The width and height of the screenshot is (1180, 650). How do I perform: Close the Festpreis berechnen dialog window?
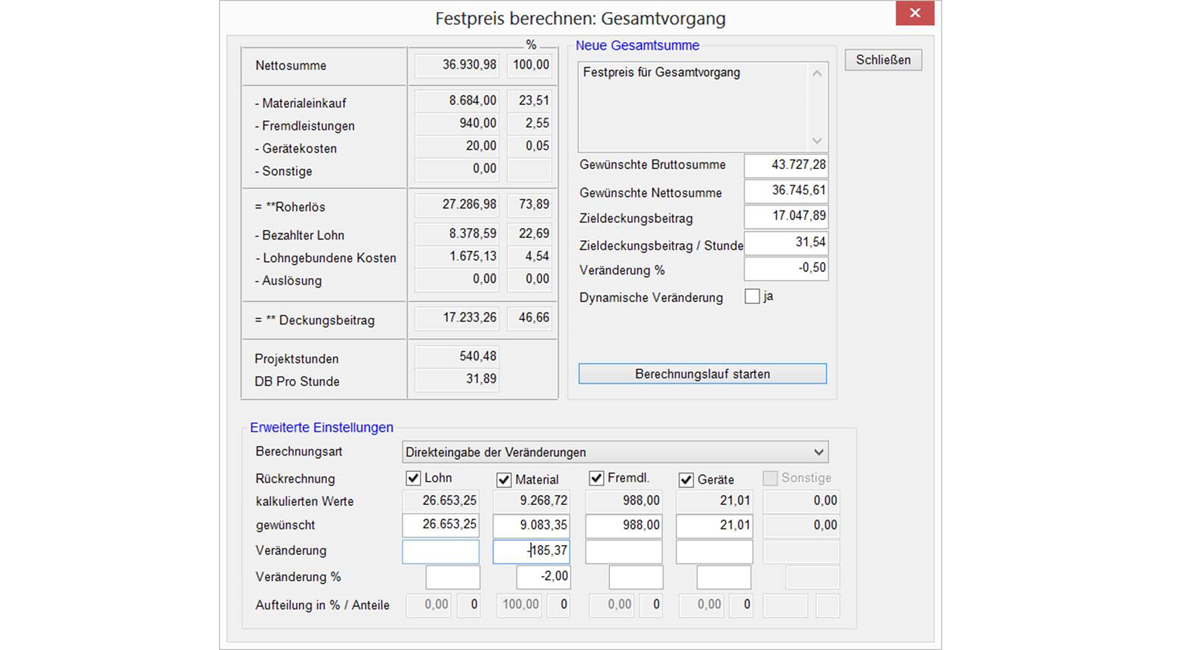pos(914,14)
